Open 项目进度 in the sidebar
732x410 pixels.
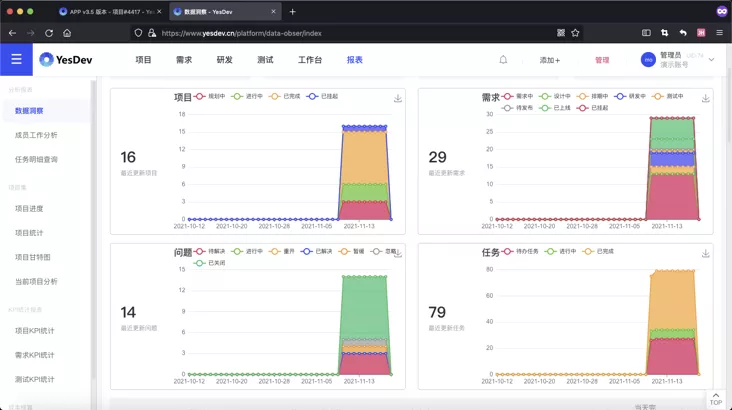(29, 208)
